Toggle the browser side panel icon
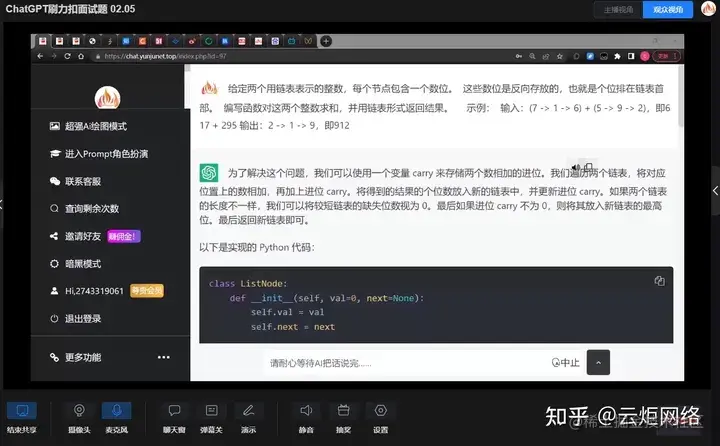 631,56
